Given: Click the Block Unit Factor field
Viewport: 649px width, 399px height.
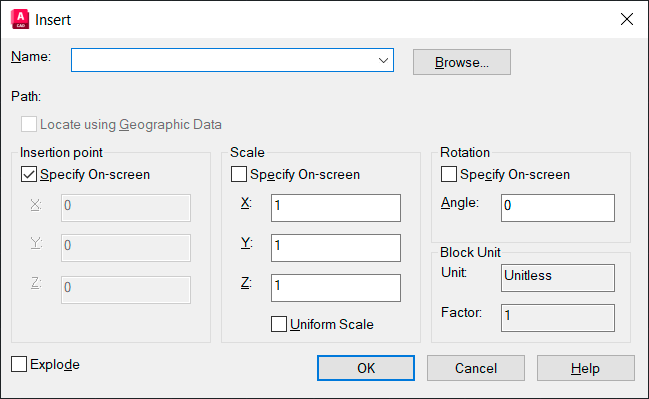Looking at the screenshot, I should pyautogui.click(x=558, y=318).
